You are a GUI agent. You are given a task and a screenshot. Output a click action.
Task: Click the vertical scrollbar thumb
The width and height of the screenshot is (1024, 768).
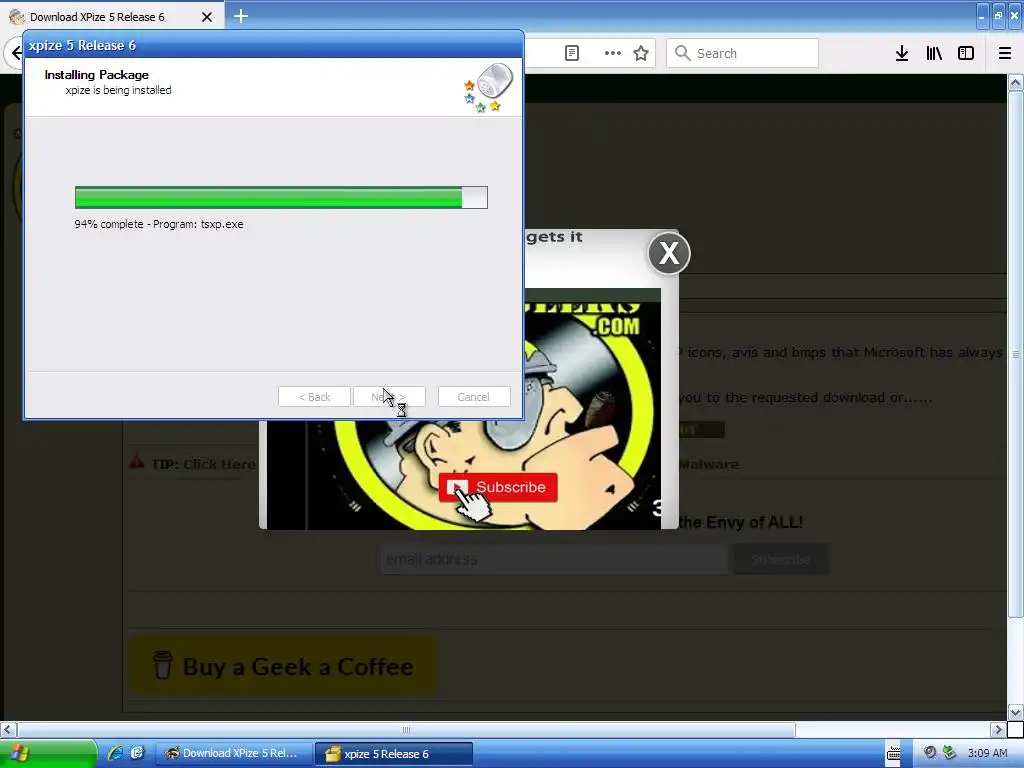pos(1016,355)
